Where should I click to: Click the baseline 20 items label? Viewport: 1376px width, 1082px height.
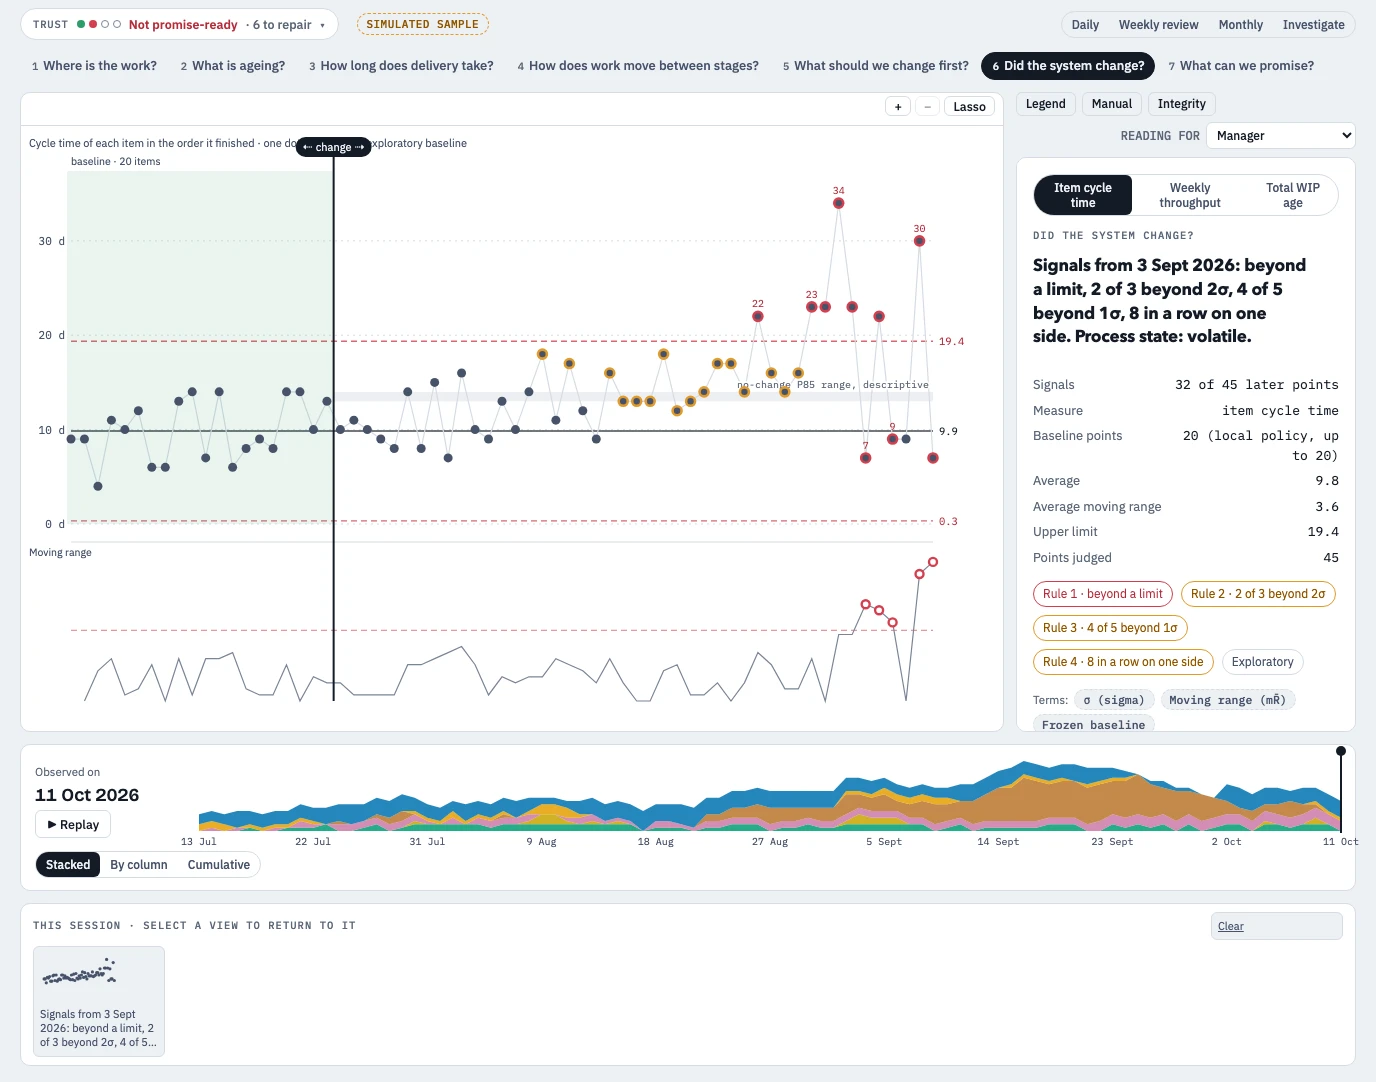[x=116, y=162]
